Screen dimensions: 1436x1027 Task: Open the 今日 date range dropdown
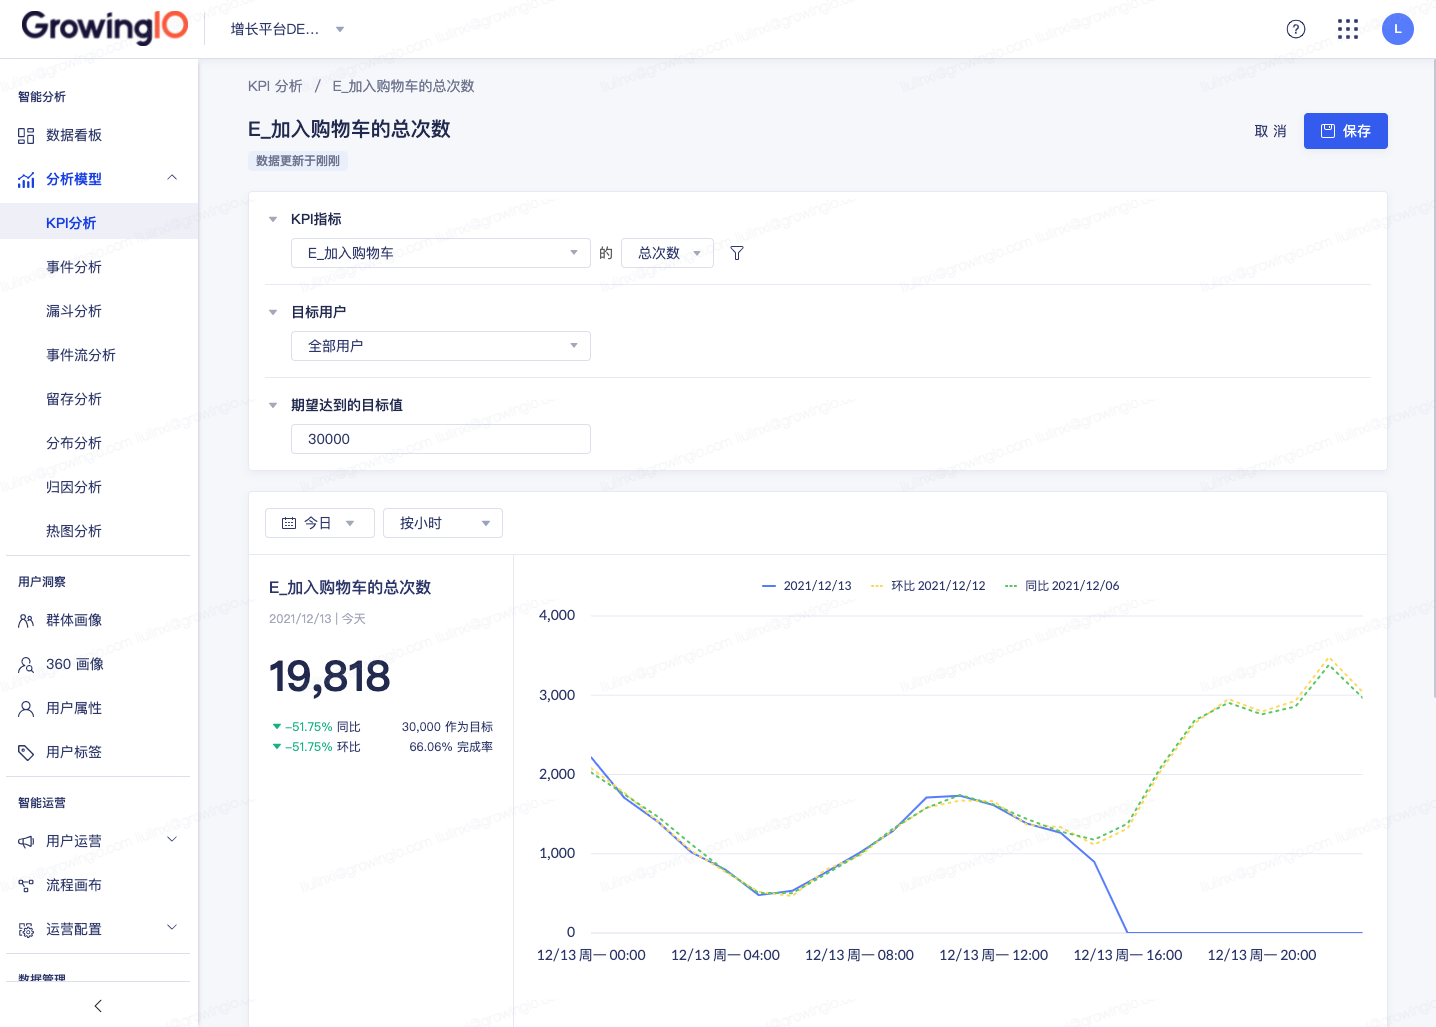pyautogui.click(x=320, y=523)
